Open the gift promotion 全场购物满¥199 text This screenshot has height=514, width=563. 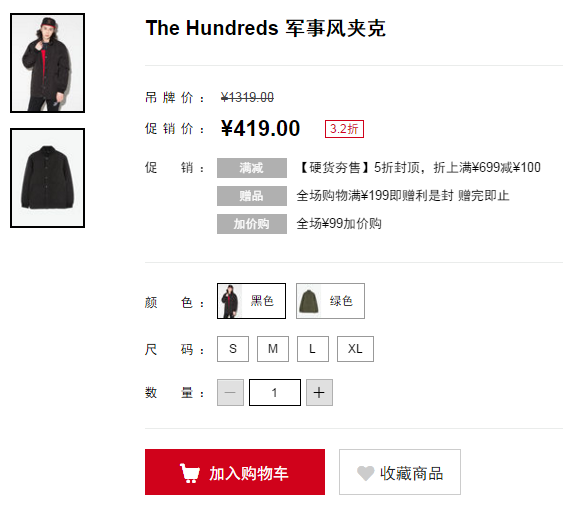[x=403, y=196]
